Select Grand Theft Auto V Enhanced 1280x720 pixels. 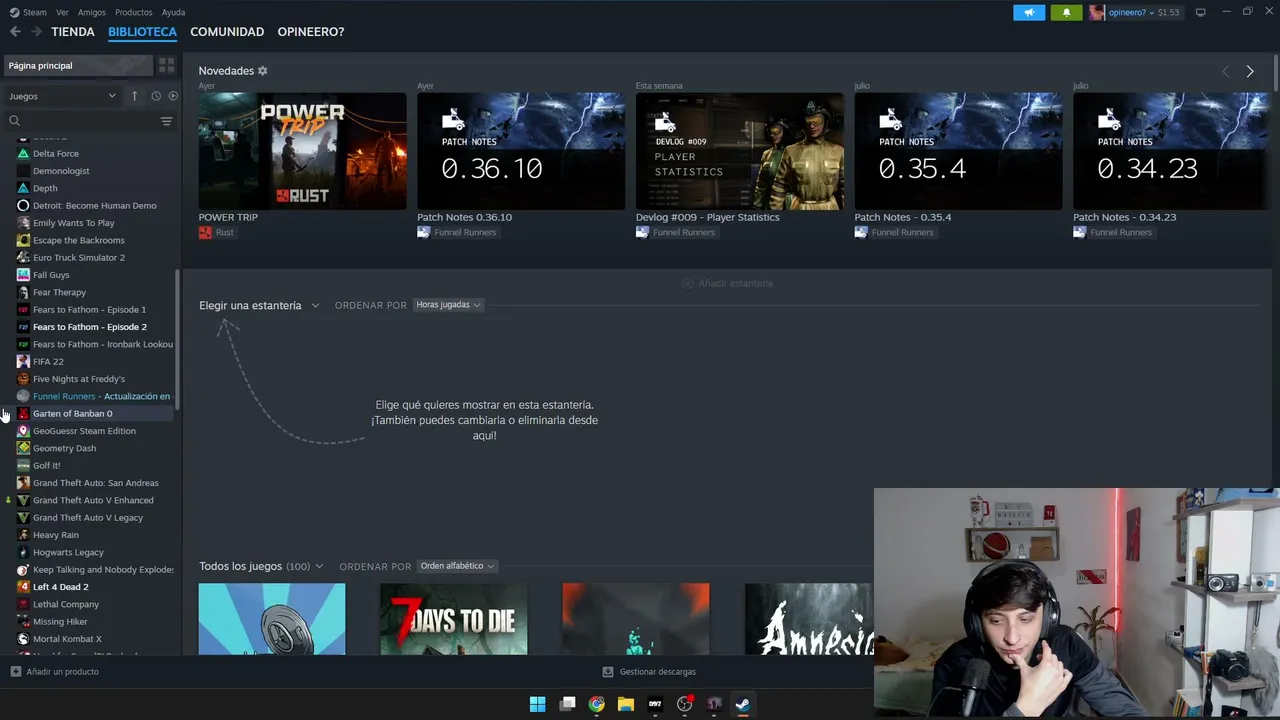click(93, 500)
